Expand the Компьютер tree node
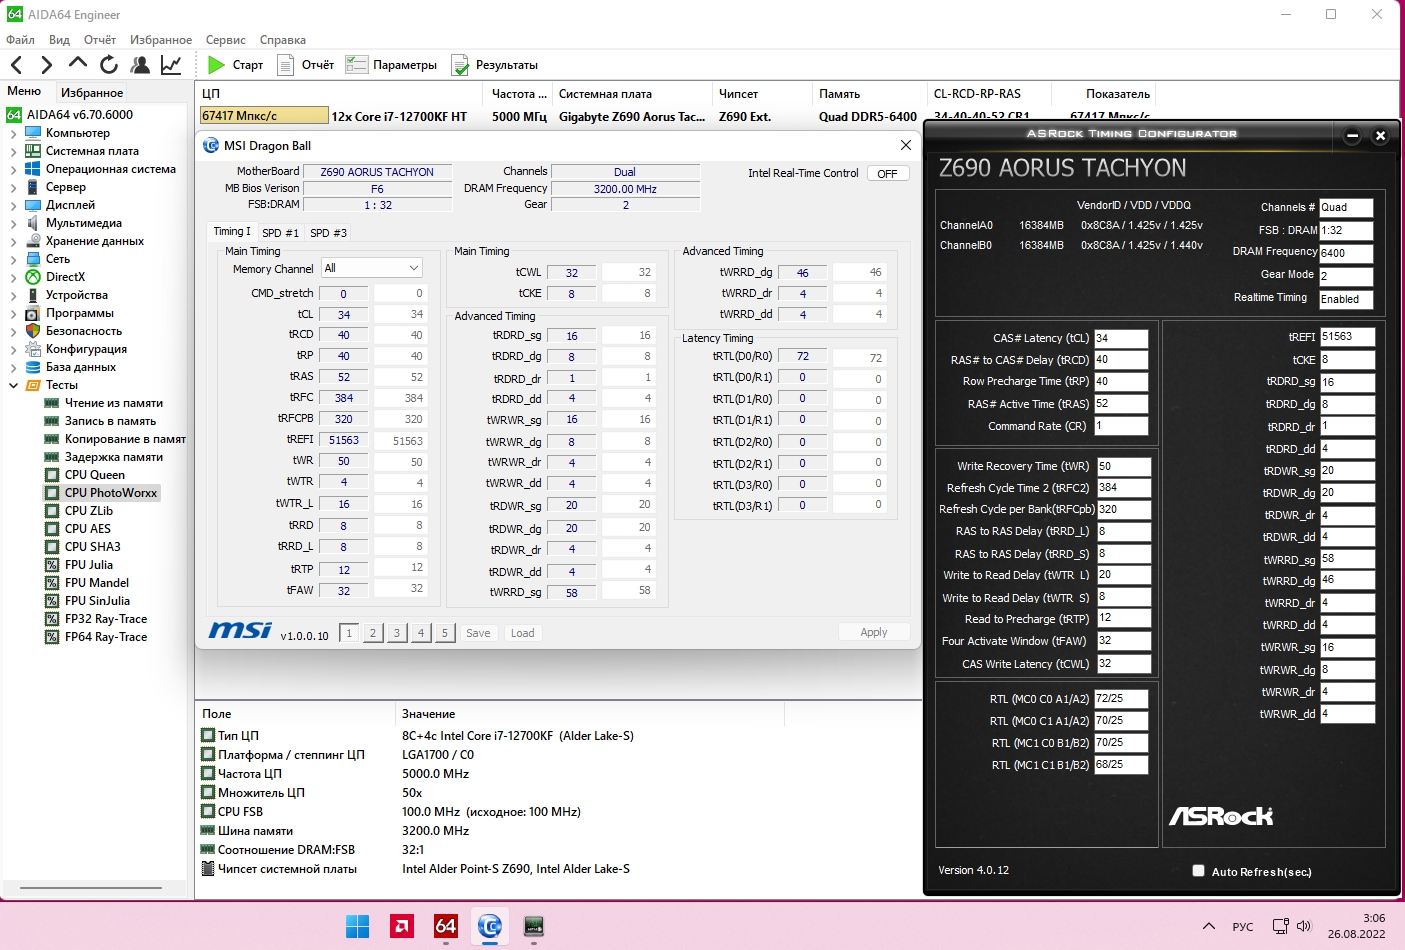 [13, 133]
